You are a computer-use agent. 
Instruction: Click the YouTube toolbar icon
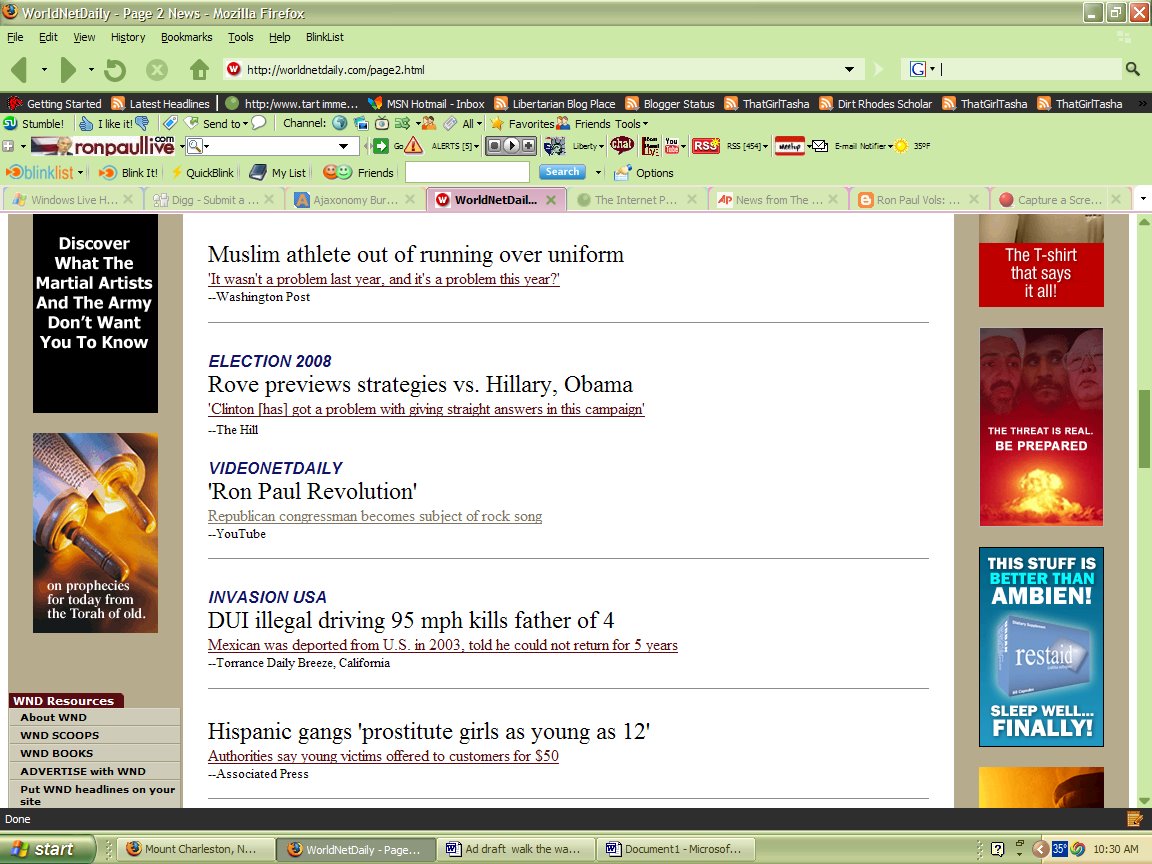click(672, 145)
